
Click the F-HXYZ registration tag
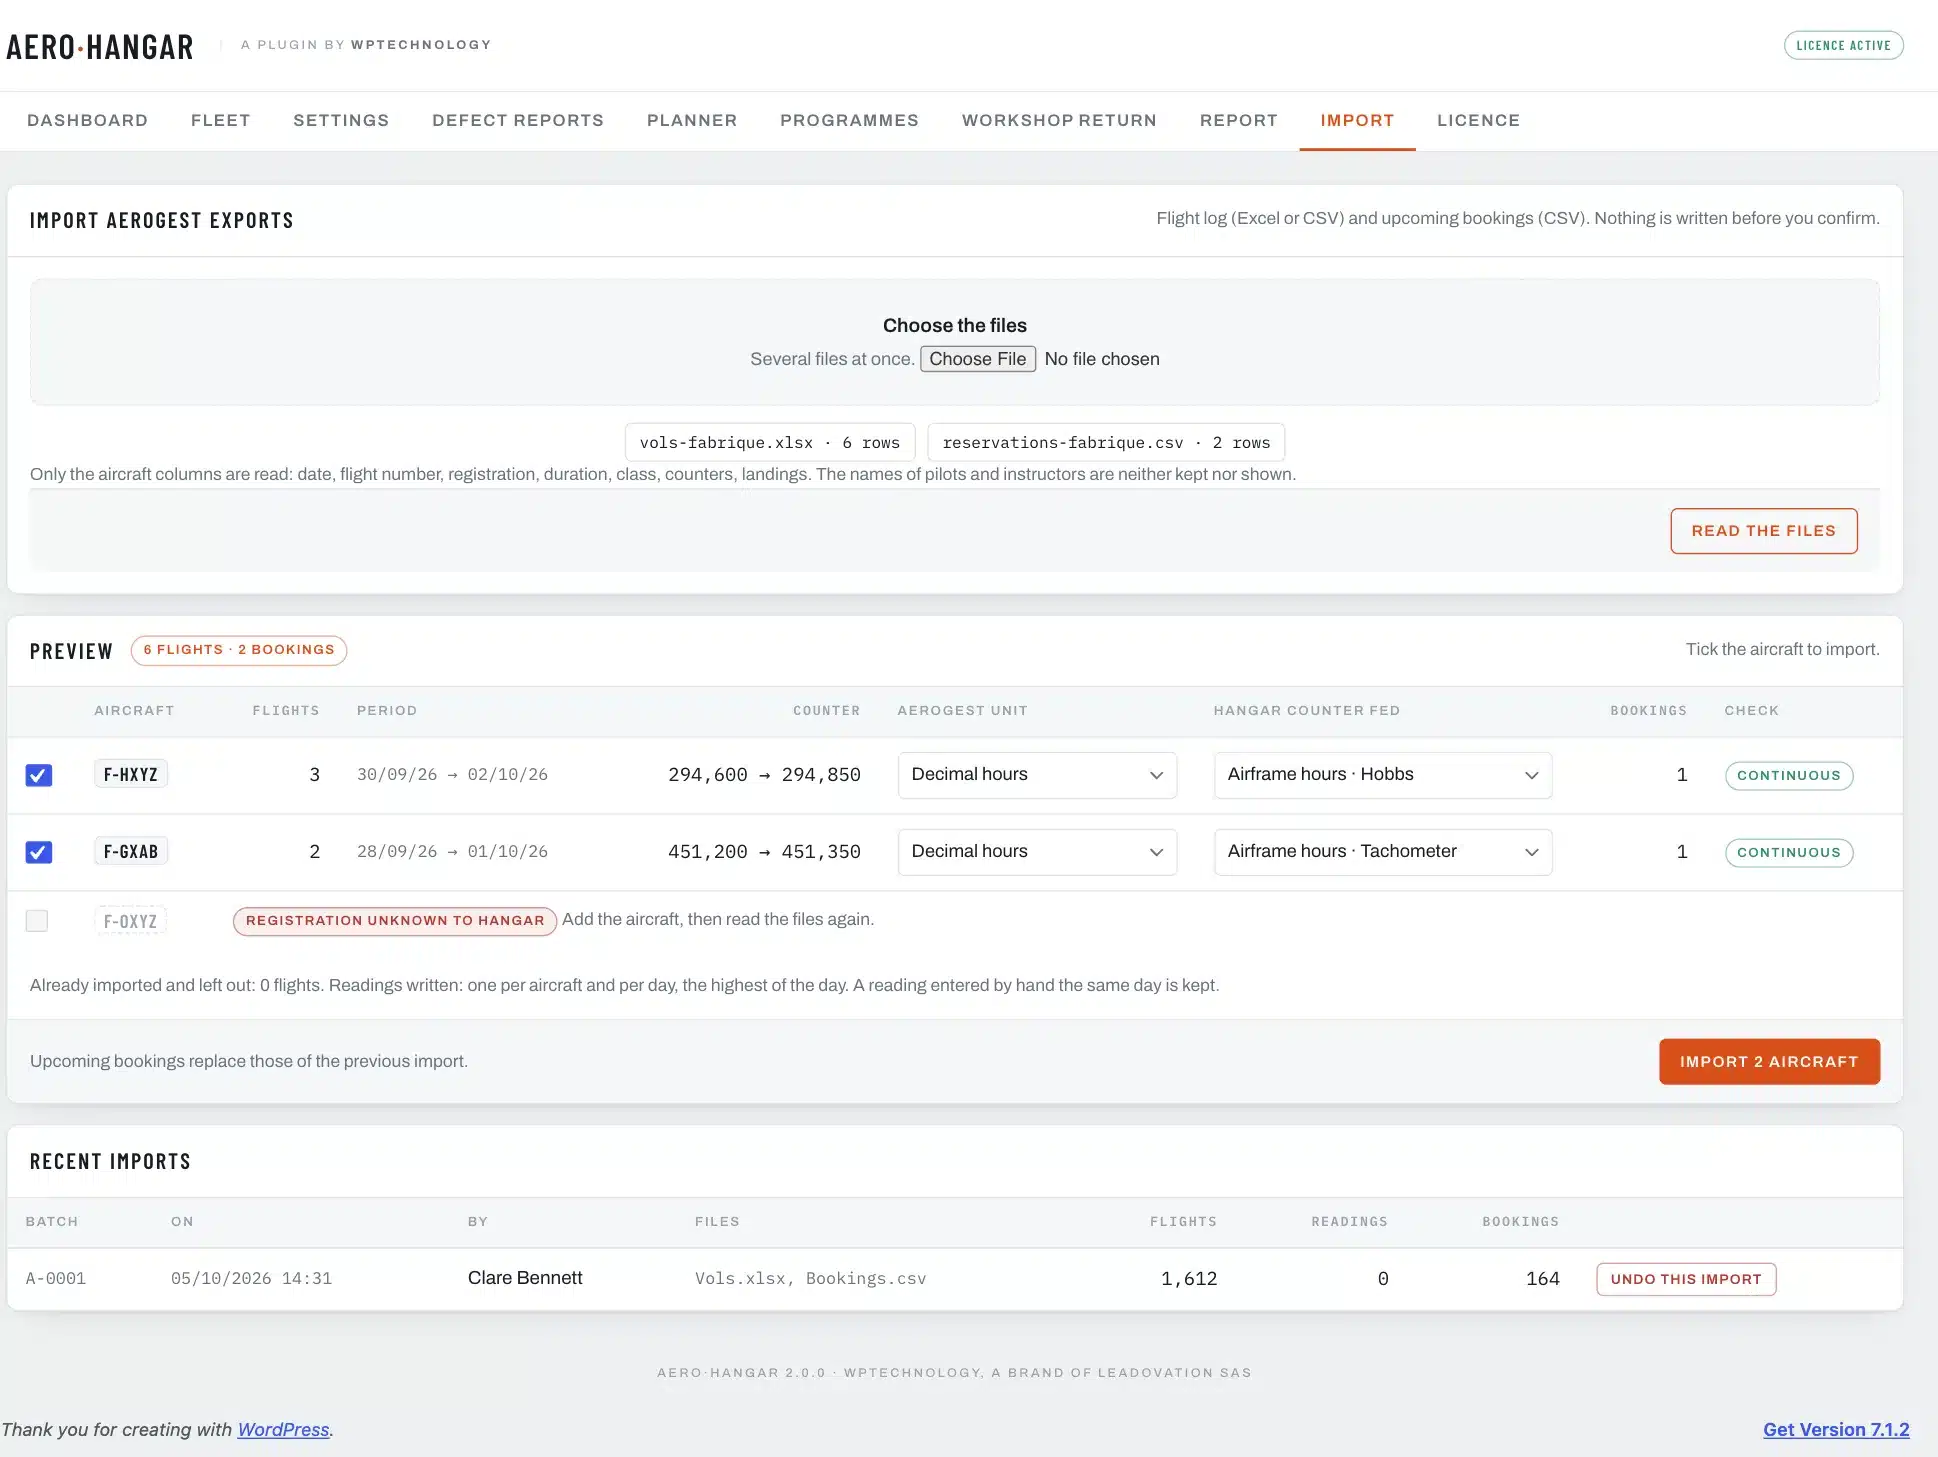131,775
